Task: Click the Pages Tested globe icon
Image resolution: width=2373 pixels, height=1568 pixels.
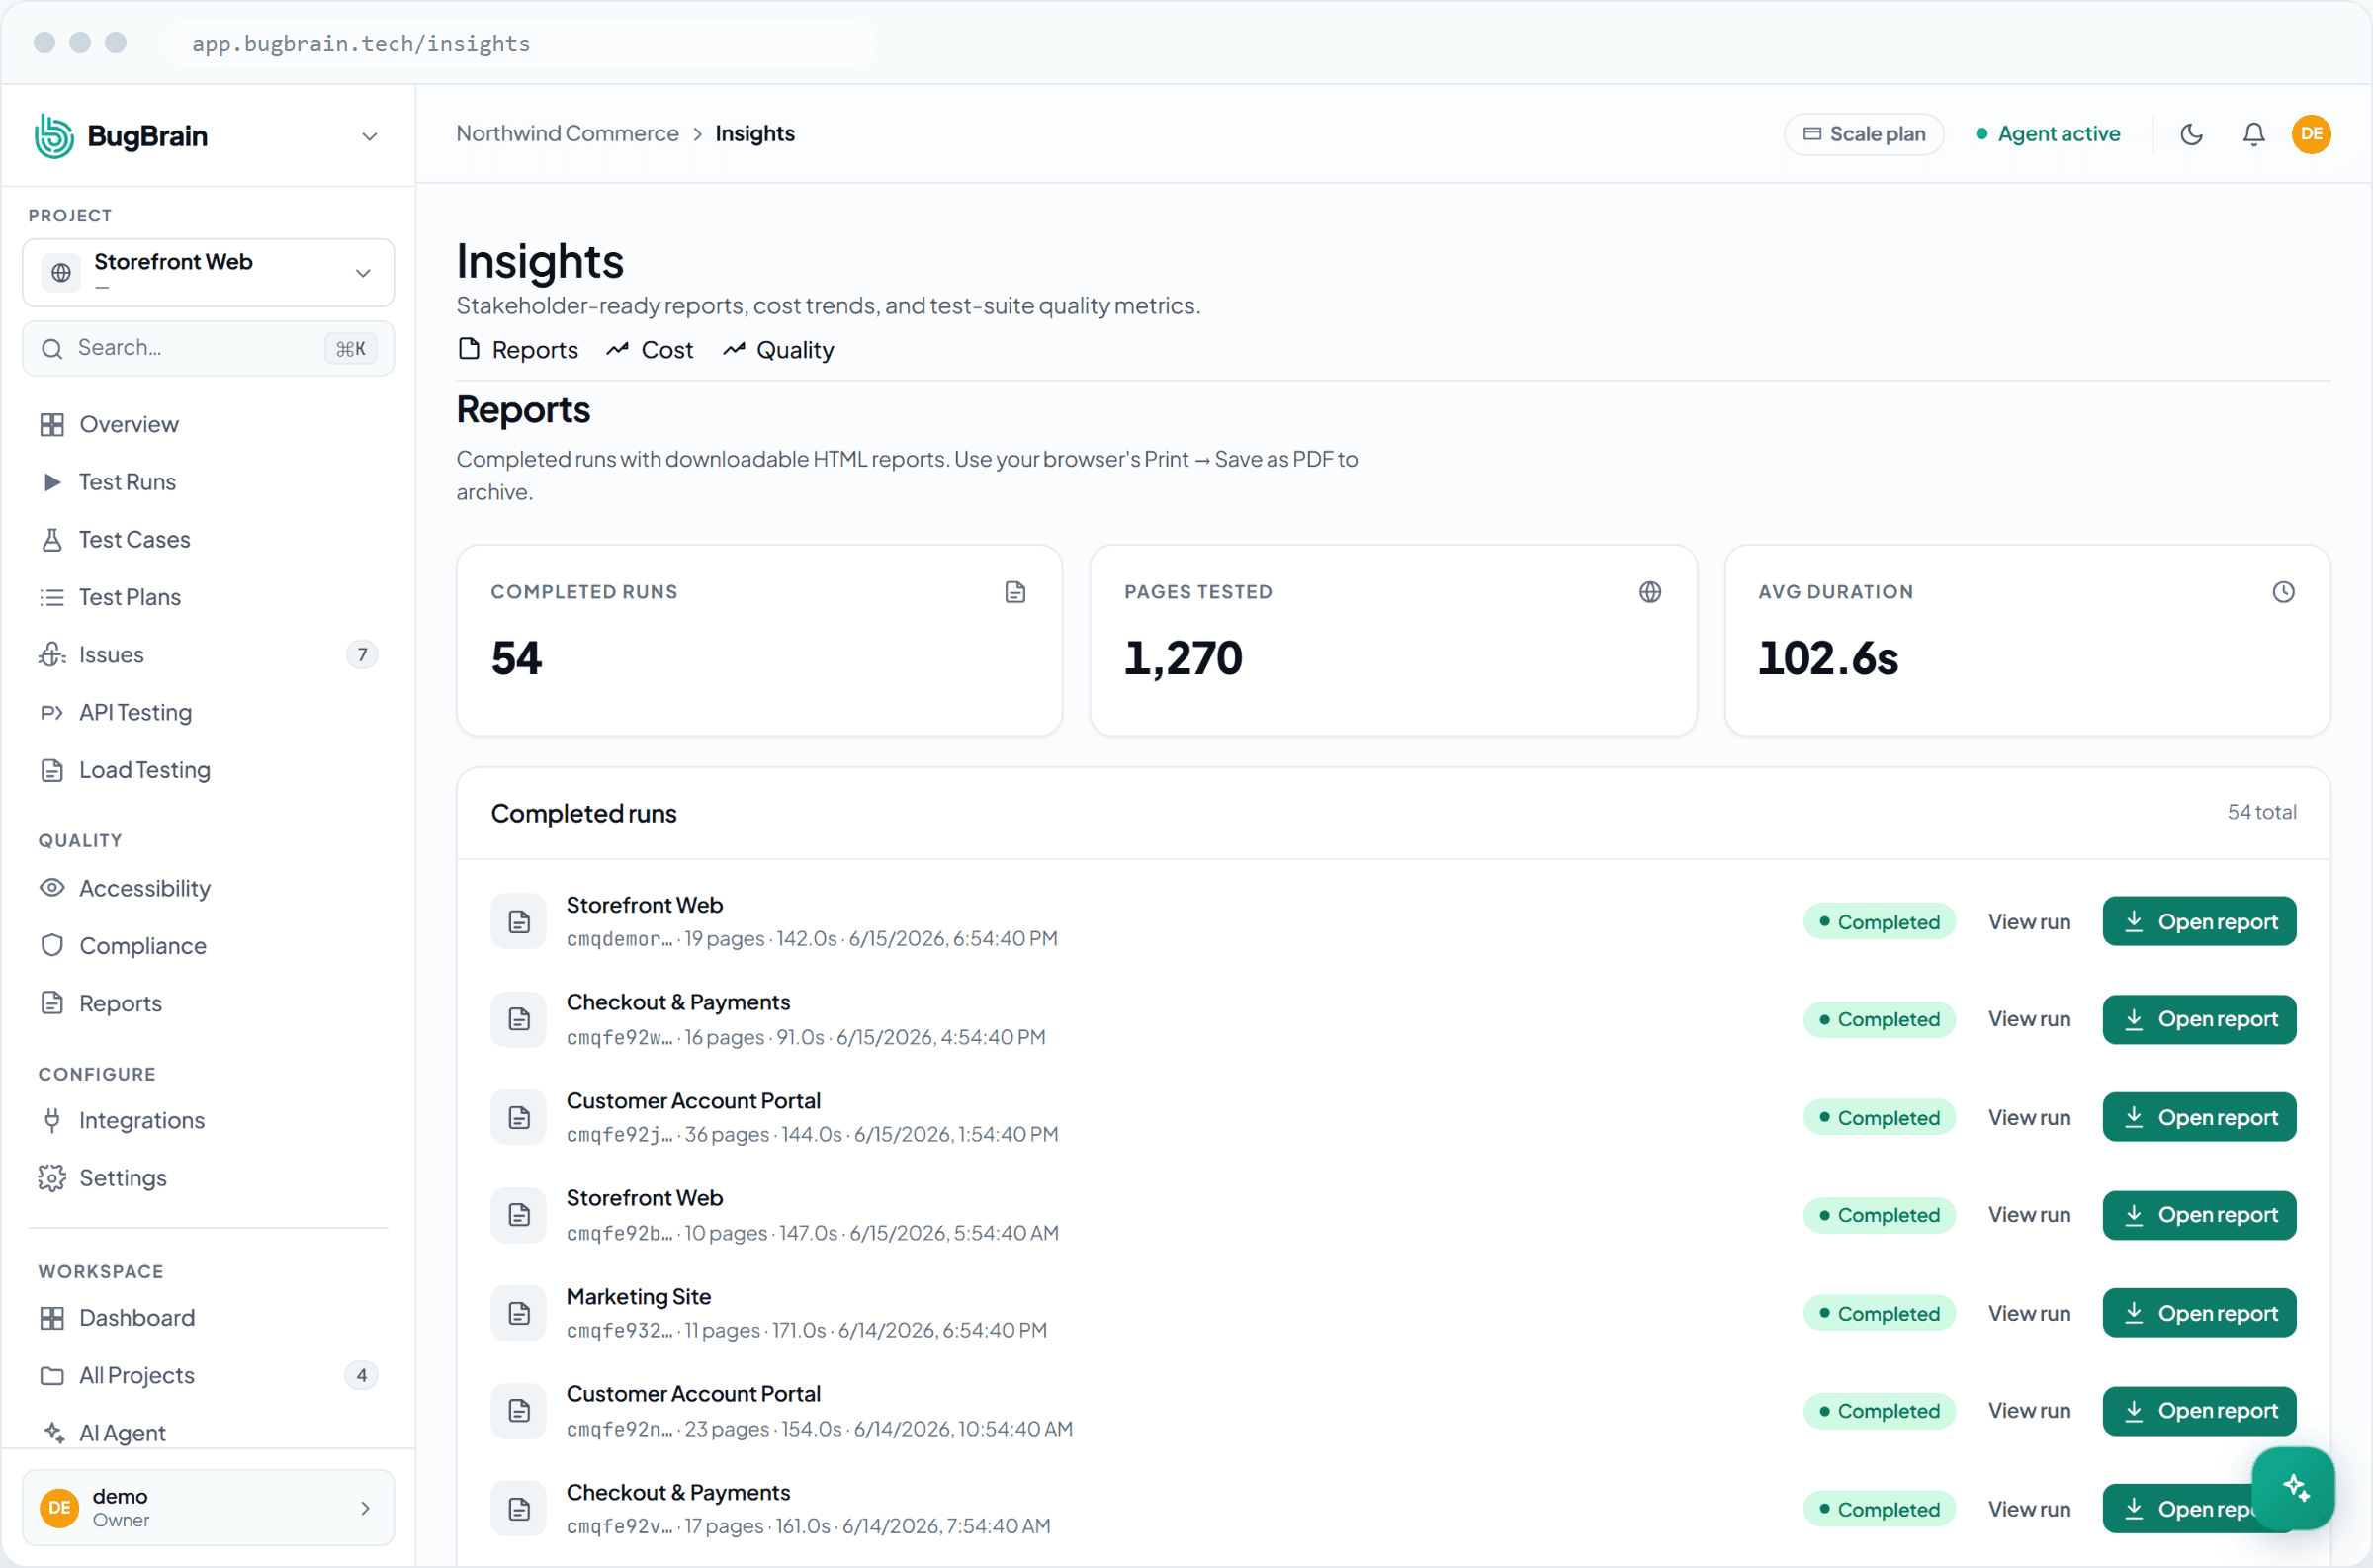Action: 1650,592
